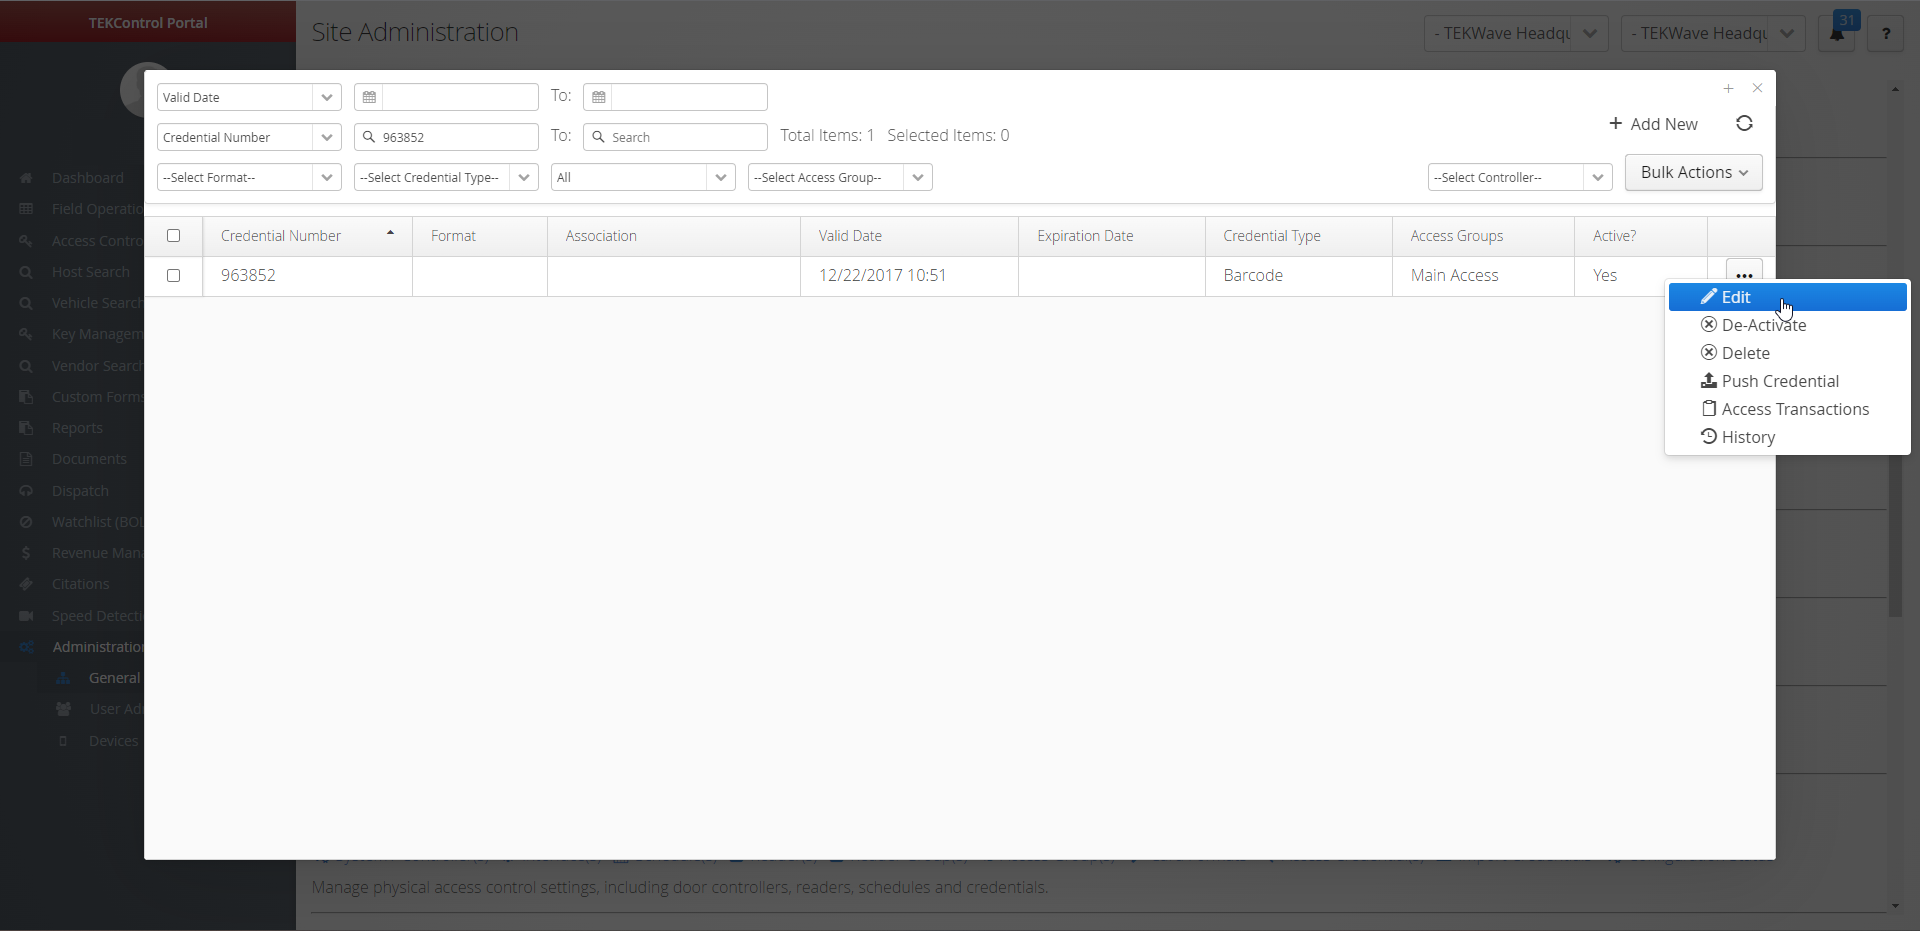Click the plus icon at dialog top
The height and width of the screenshot is (931, 1920).
(1728, 89)
